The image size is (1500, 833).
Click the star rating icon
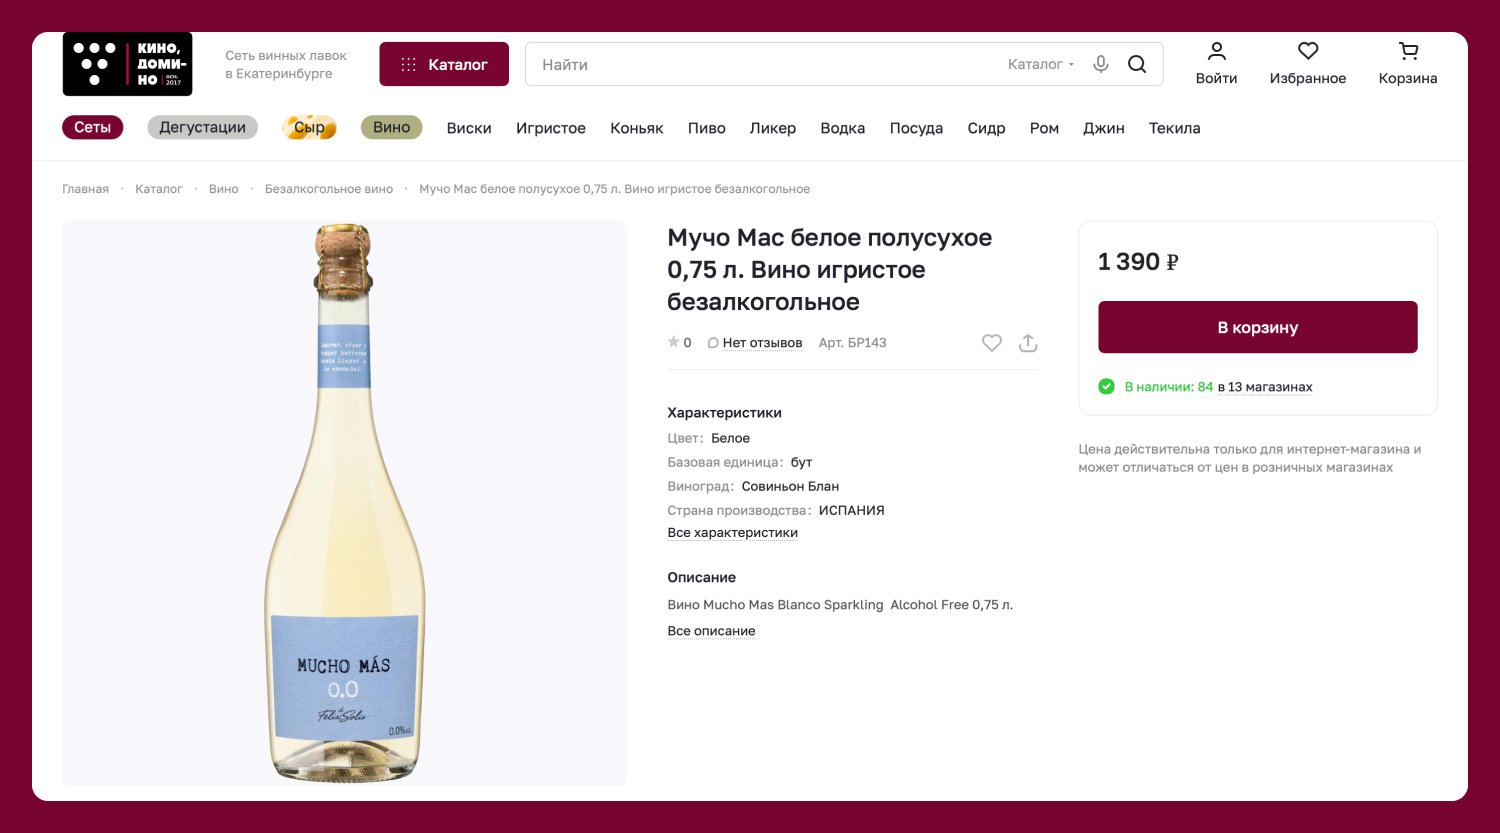click(674, 343)
